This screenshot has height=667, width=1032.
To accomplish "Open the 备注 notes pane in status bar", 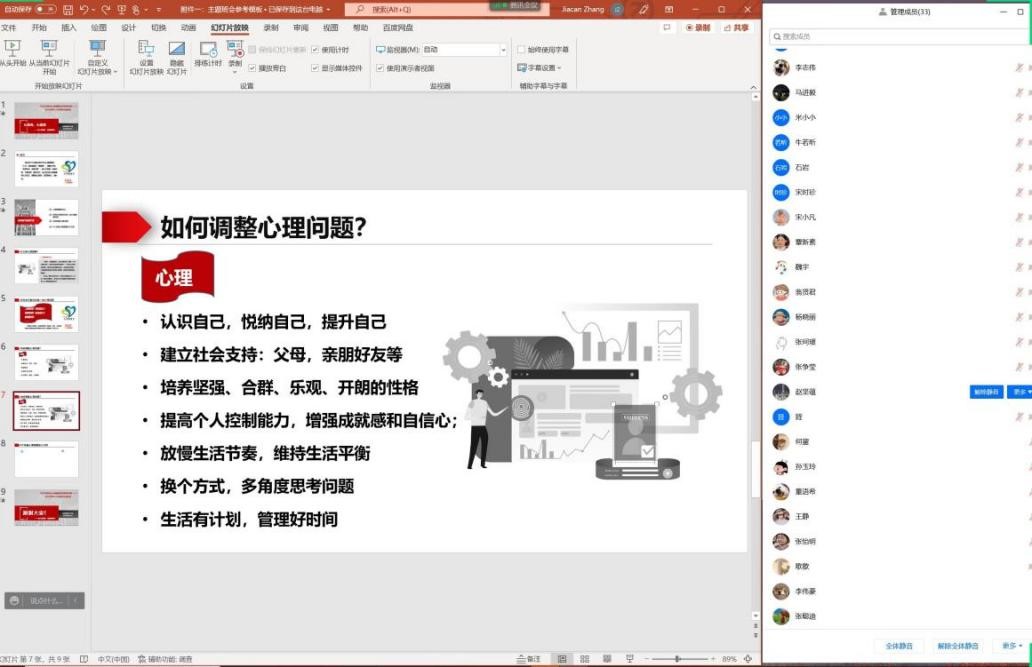I will point(529,659).
